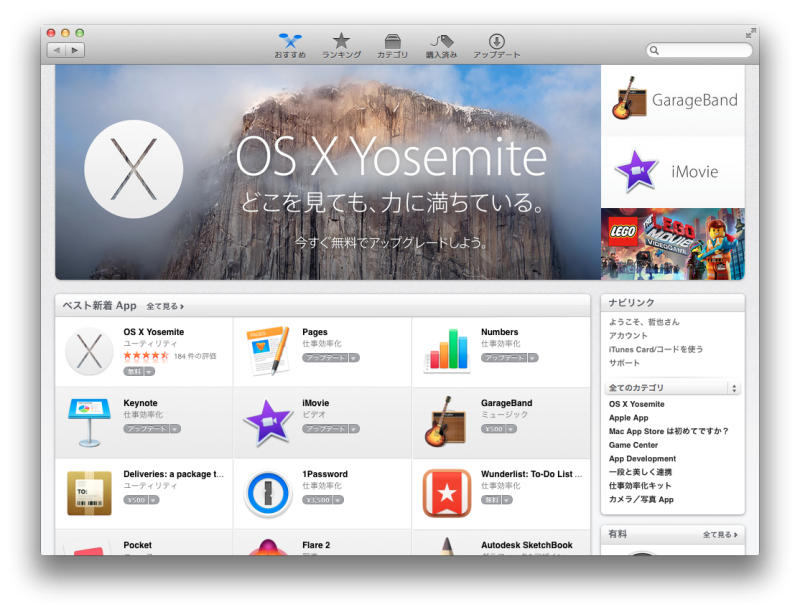Click 全て見る next to ベスト新着 App
The width and height of the screenshot is (800, 612).
click(x=165, y=306)
